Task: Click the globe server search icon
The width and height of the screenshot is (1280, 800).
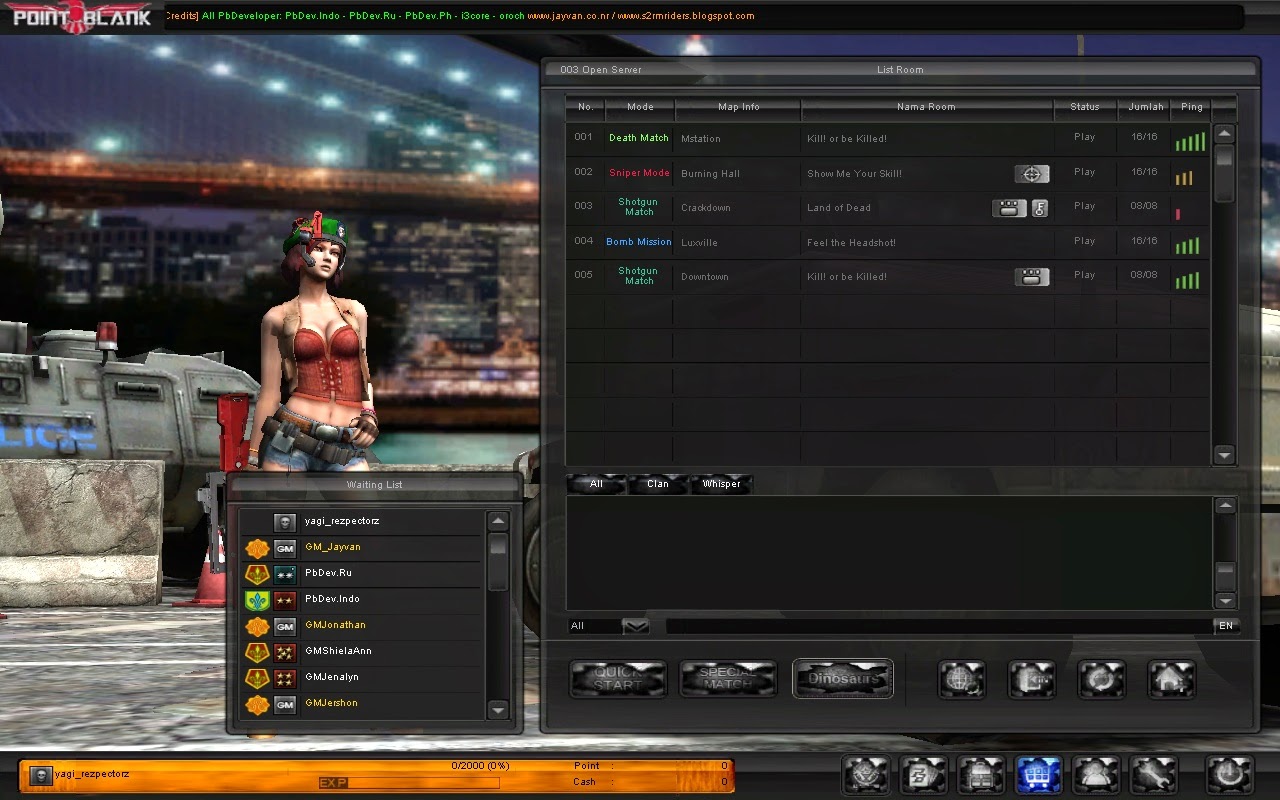Action: point(962,679)
